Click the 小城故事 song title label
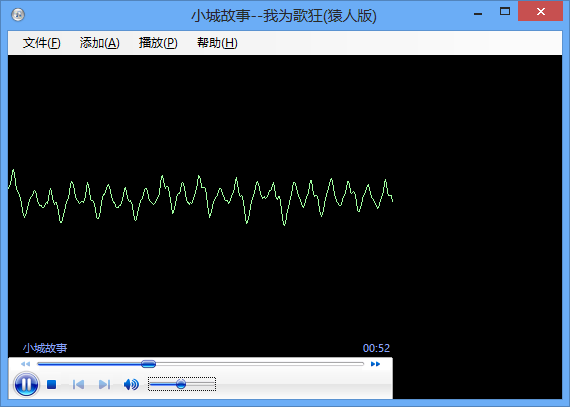Image resolution: width=570 pixels, height=407 pixels. 45,348
